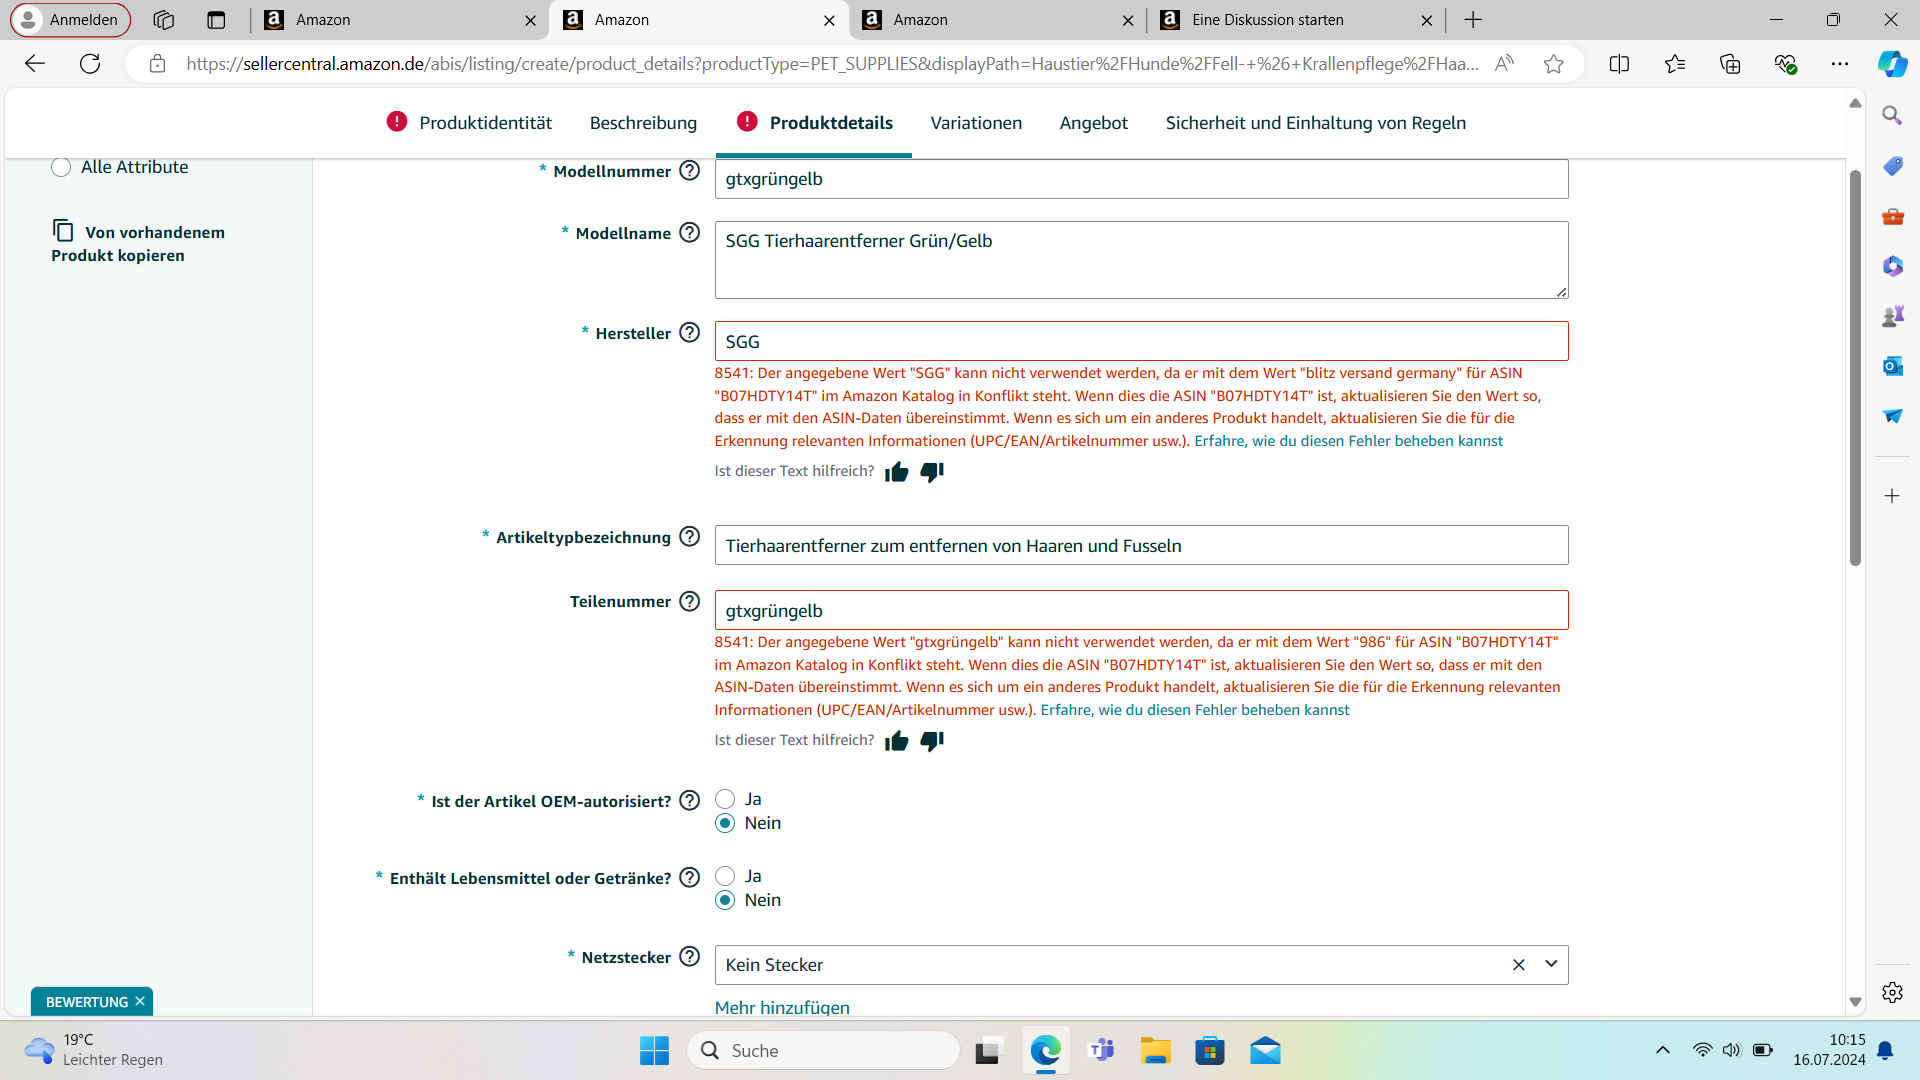Open Outlook icon in Edge sidebar
Image resolution: width=1920 pixels, height=1080 pixels.
tap(1892, 366)
